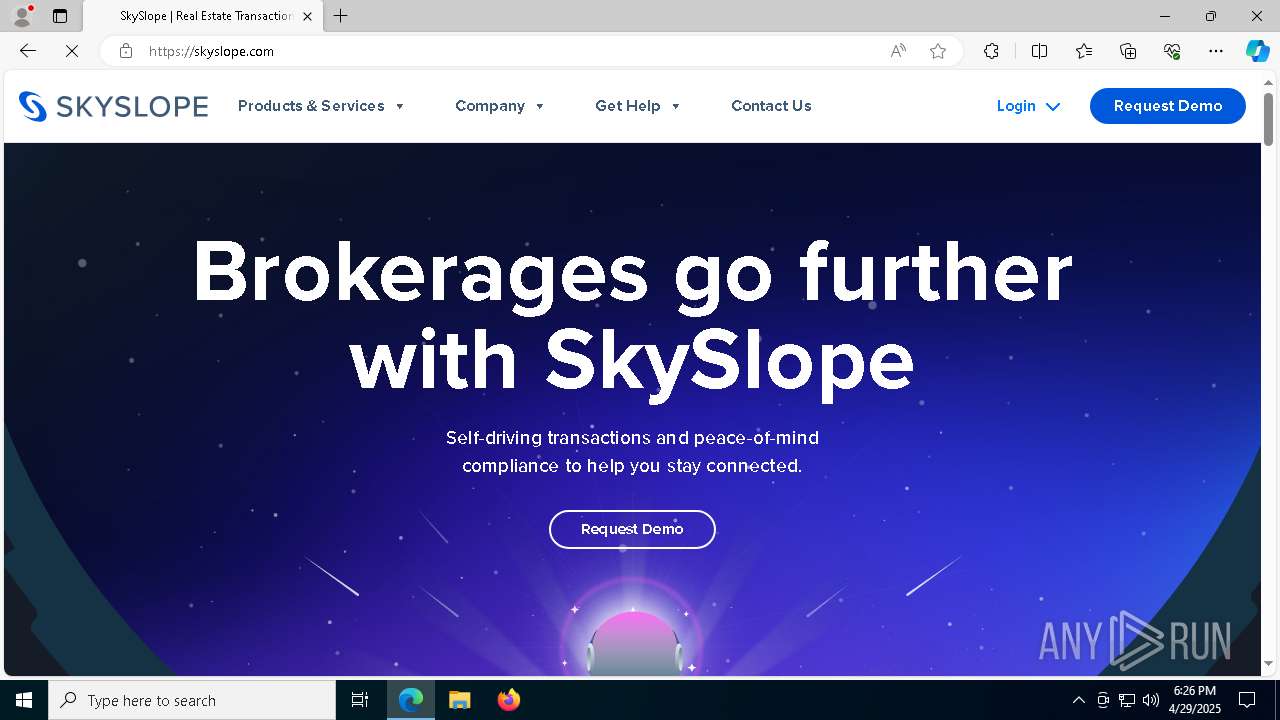Click the scrollbar down arrow
Screen dimensions: 1280x720
1268,664
